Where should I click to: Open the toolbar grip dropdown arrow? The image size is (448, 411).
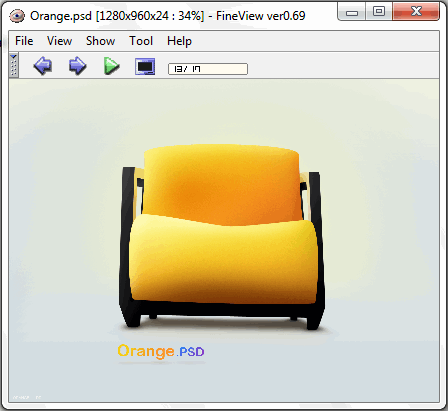[13, 57]
